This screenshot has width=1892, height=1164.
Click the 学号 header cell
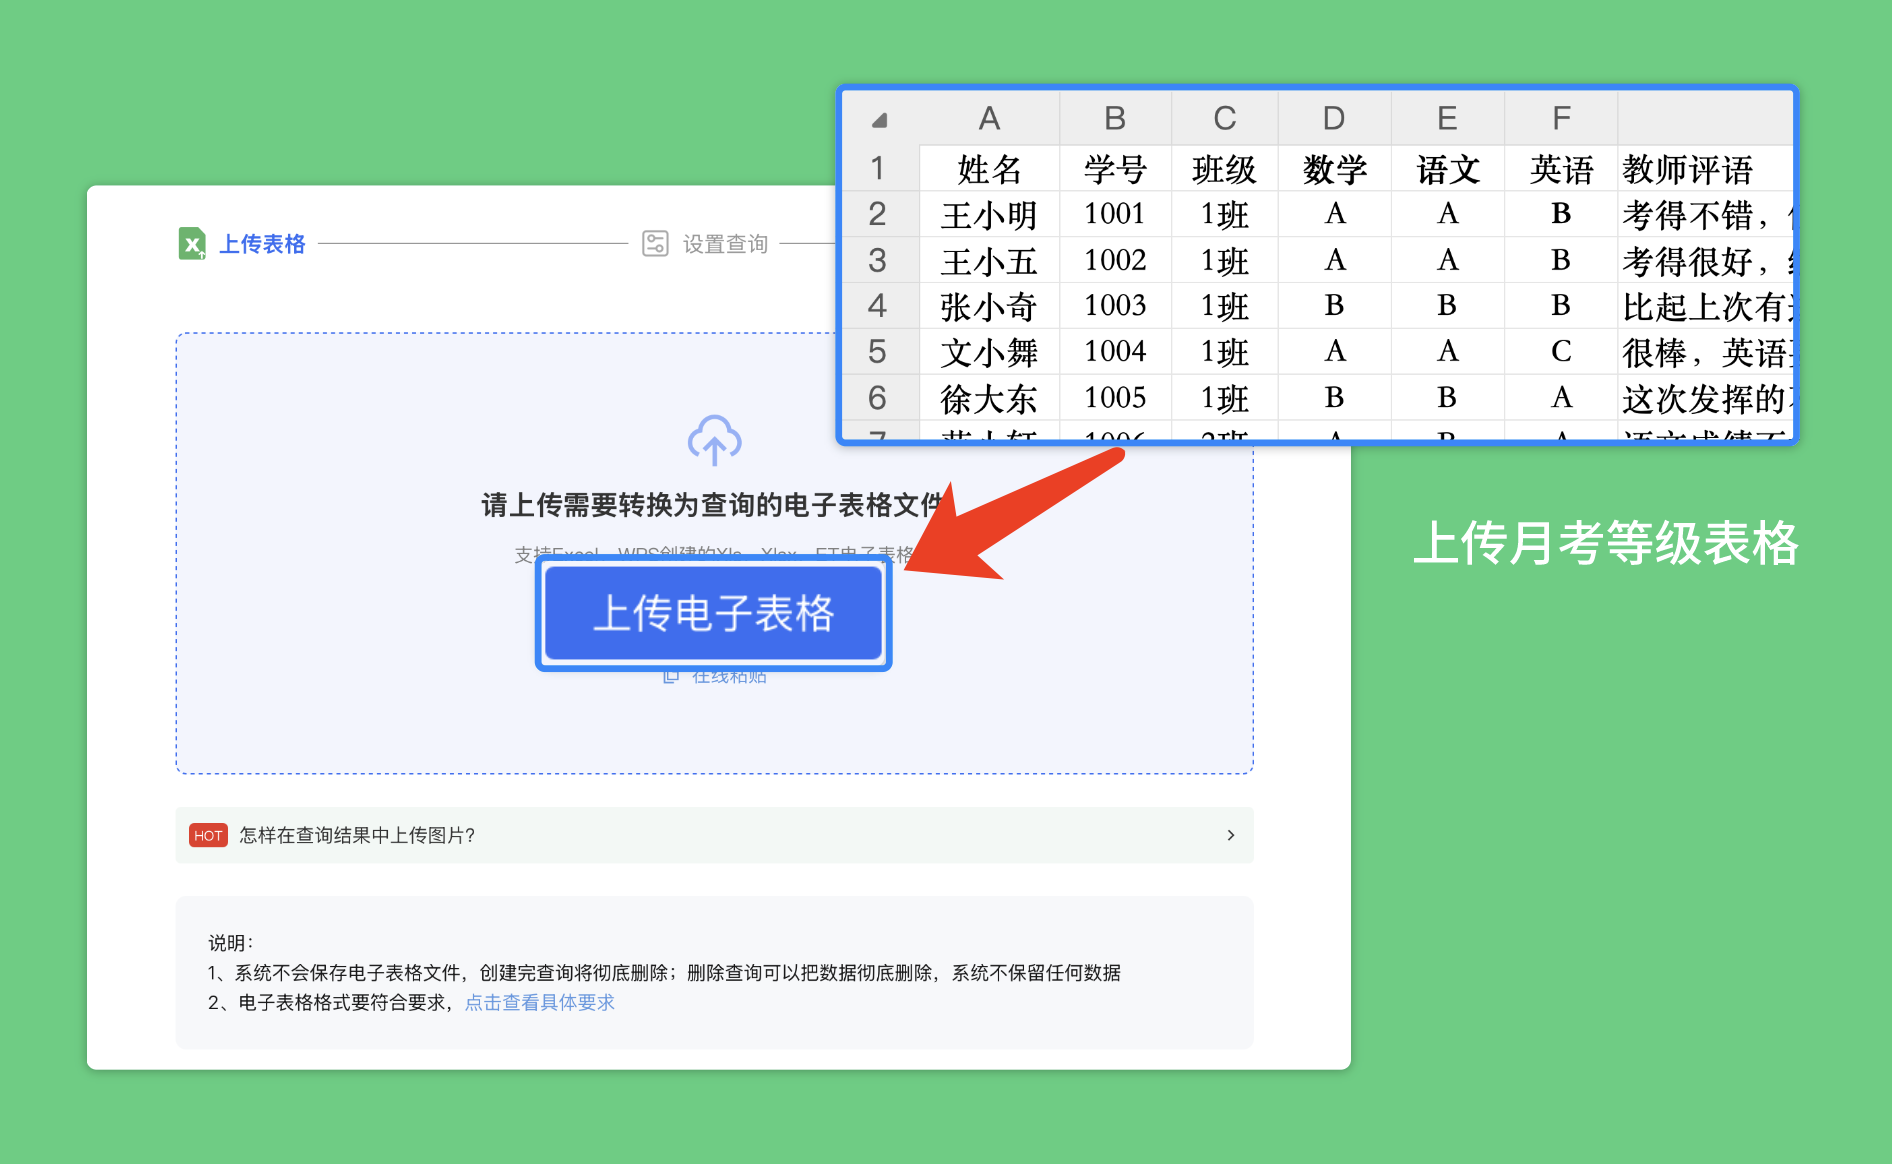1115,169
